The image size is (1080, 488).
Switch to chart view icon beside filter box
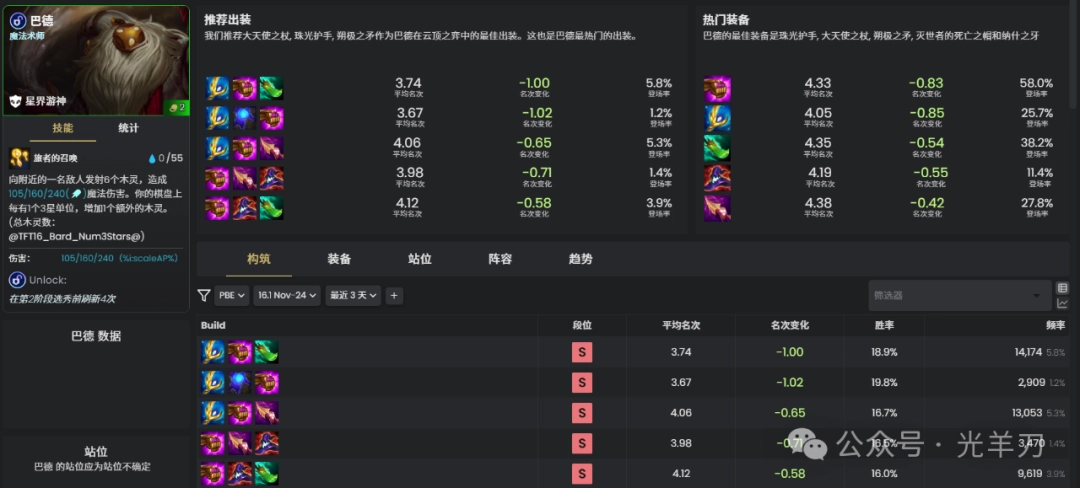point(1062,303)
